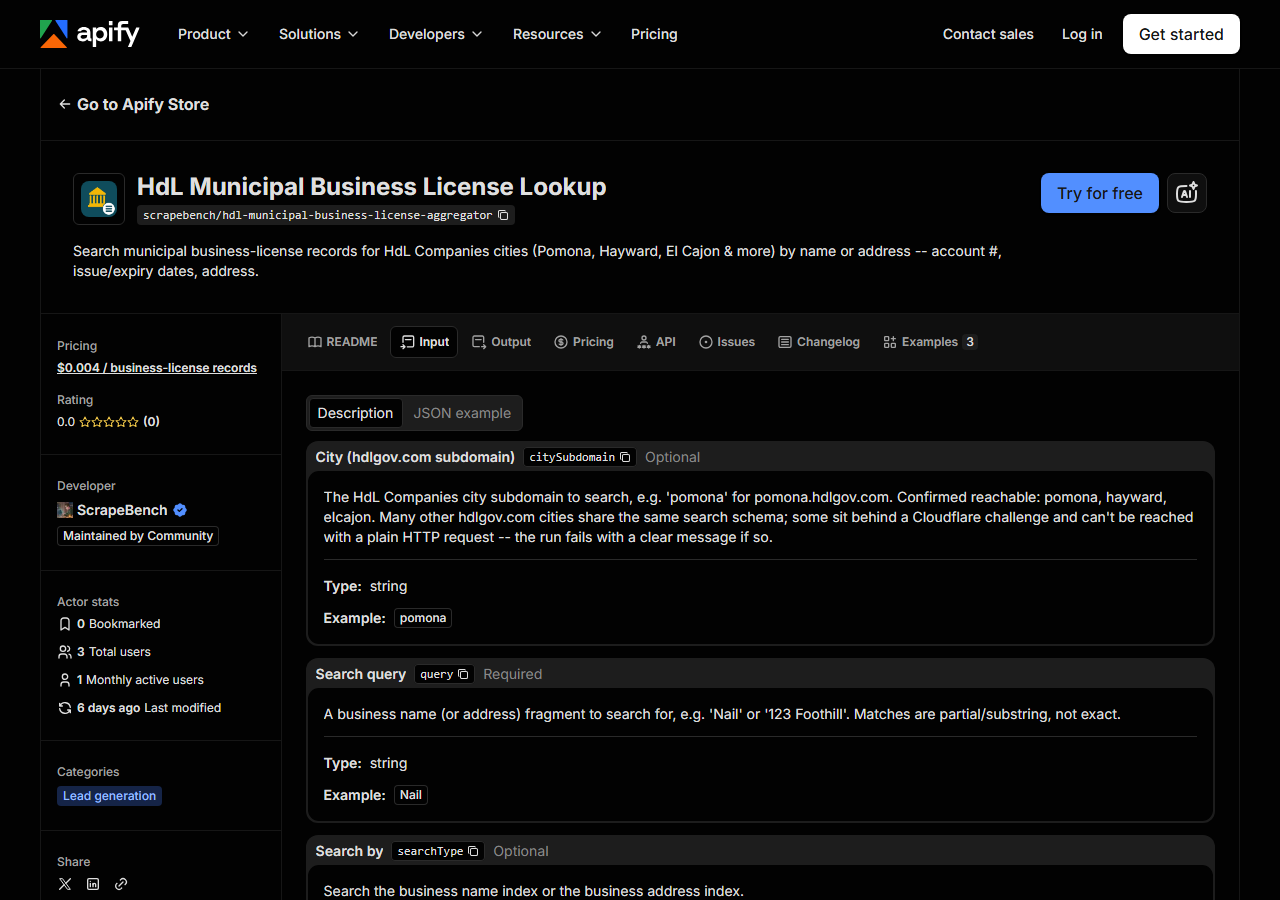Open the ScrapeBench developer profile
The image size is (1280, 900).
[x=122, y=510]
